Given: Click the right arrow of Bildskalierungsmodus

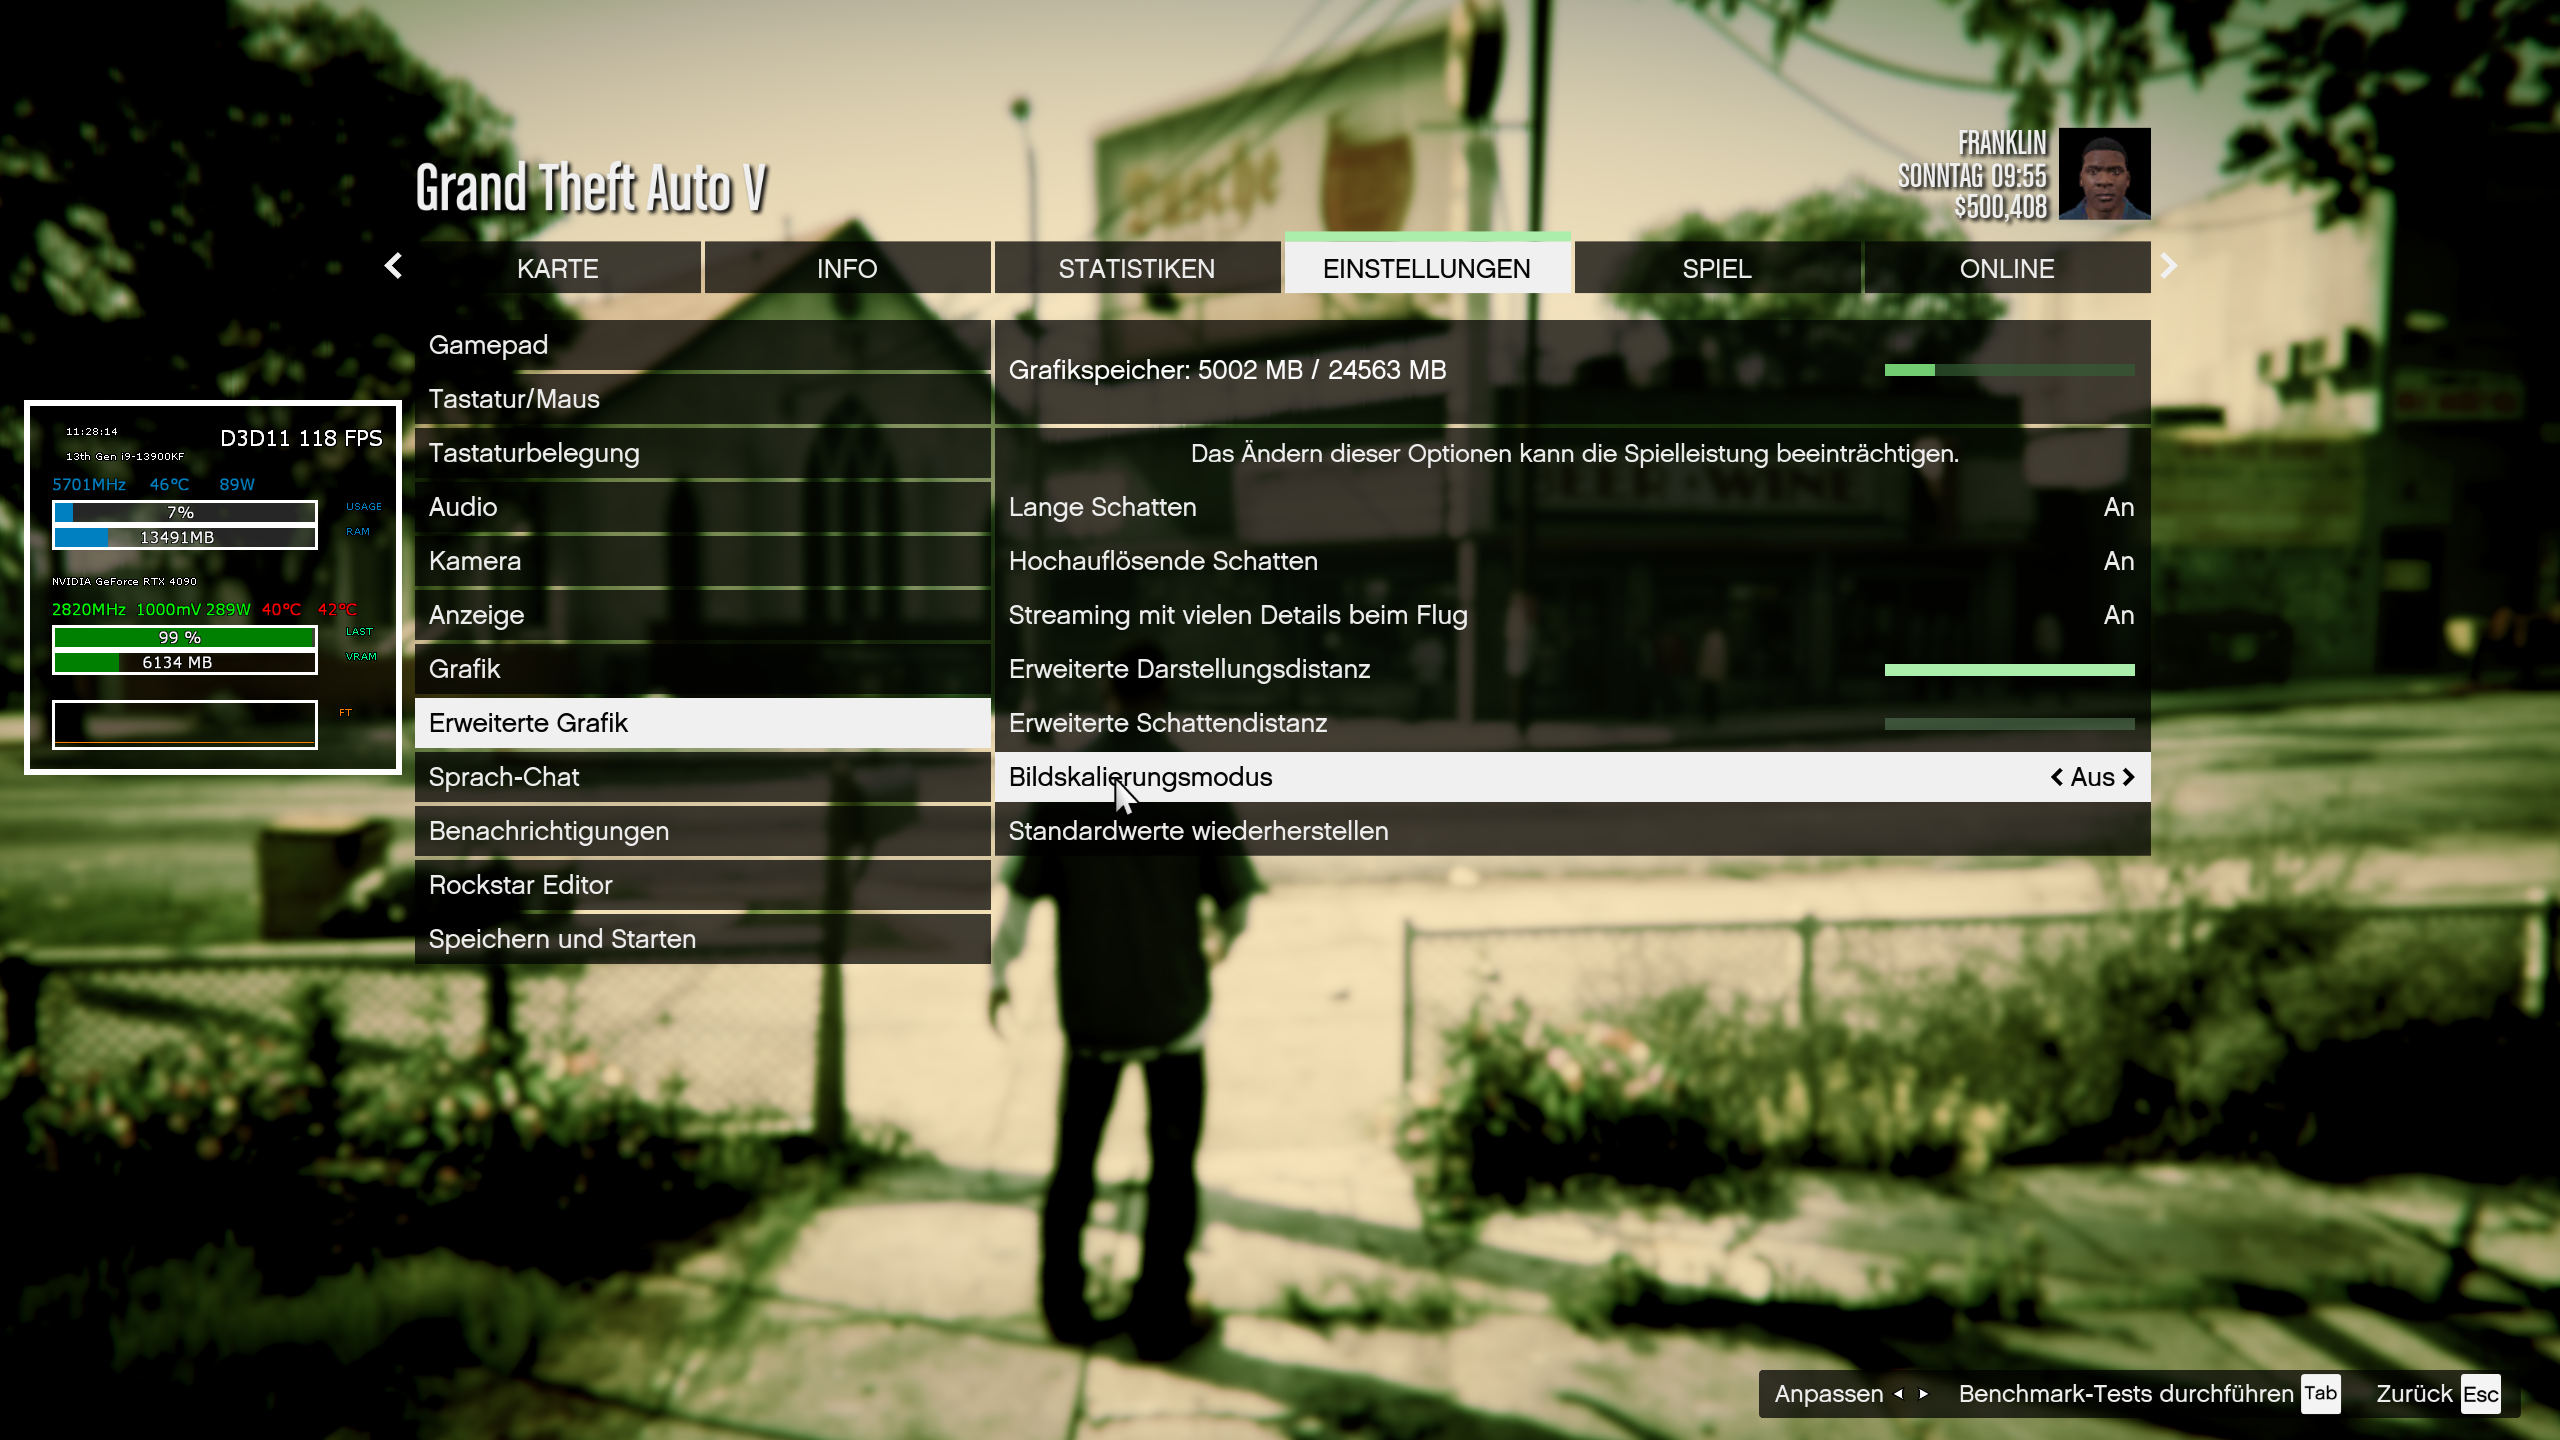Looking at the screenshot, I should 2128,777.
